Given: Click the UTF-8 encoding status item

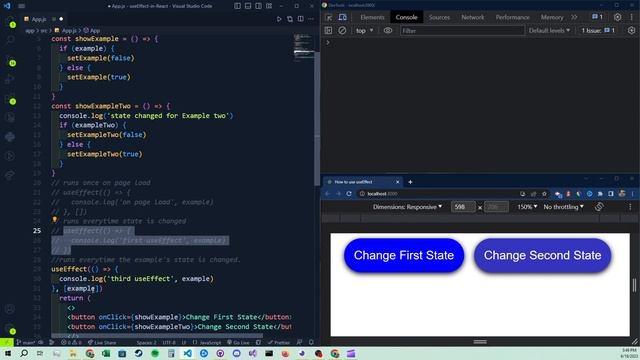Looking at the screenshot, I should click(169, 342).
